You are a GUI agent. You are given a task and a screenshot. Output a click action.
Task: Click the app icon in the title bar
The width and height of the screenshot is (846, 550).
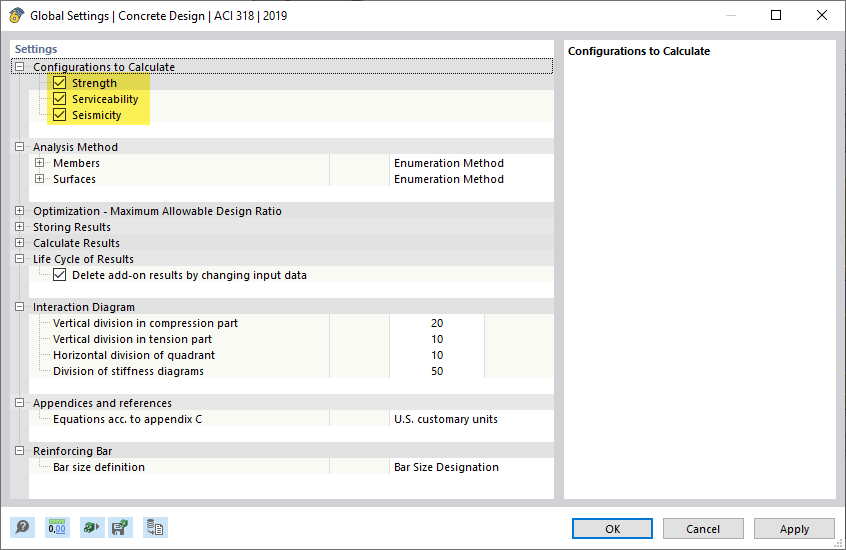(16, 16)
